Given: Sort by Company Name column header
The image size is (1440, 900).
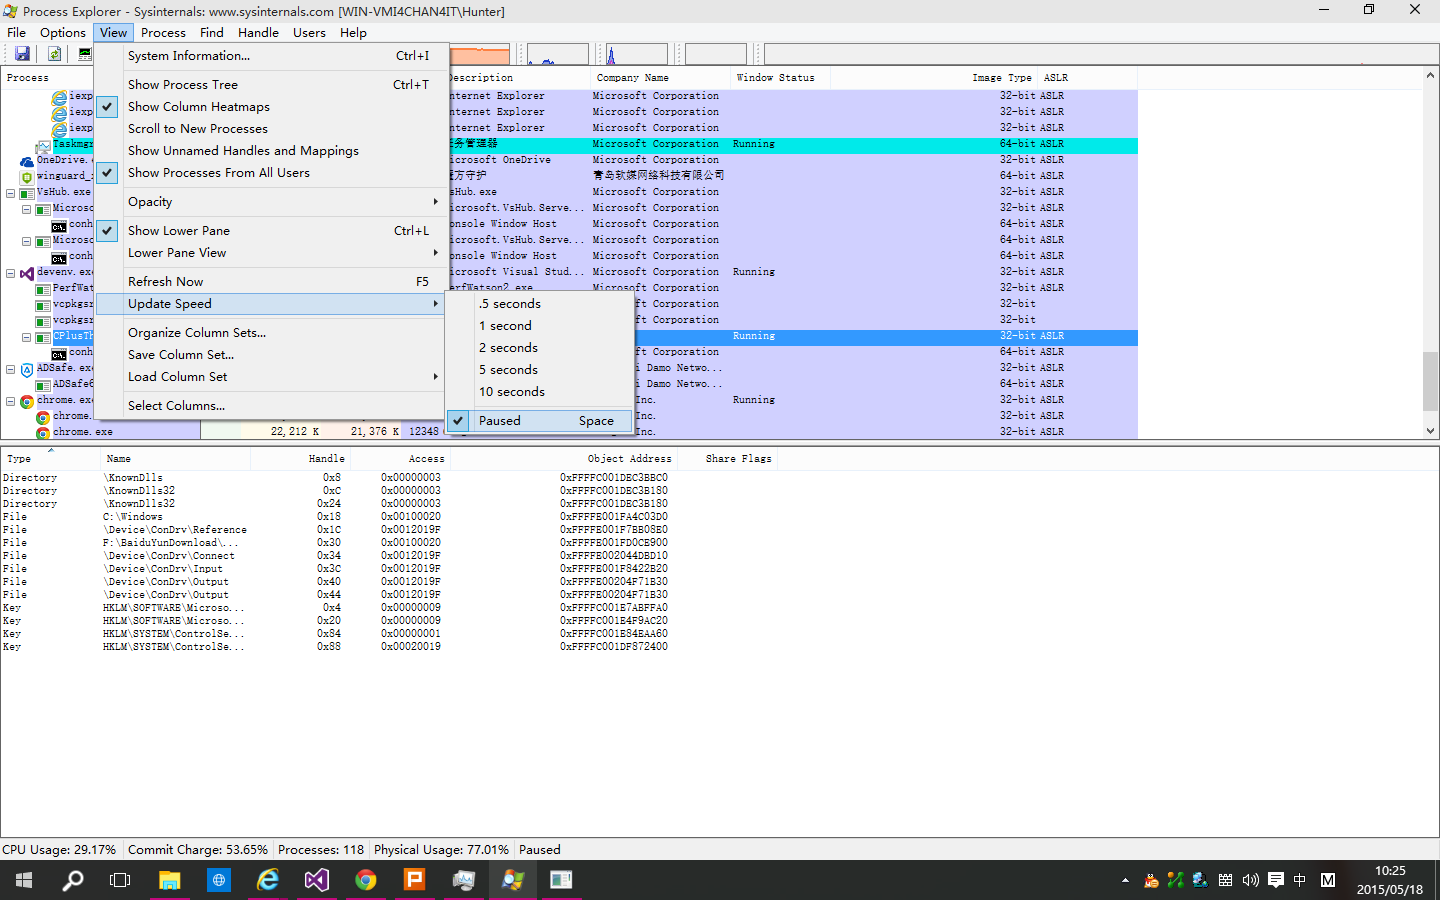Looking at the screenshot, I should 660,78.
